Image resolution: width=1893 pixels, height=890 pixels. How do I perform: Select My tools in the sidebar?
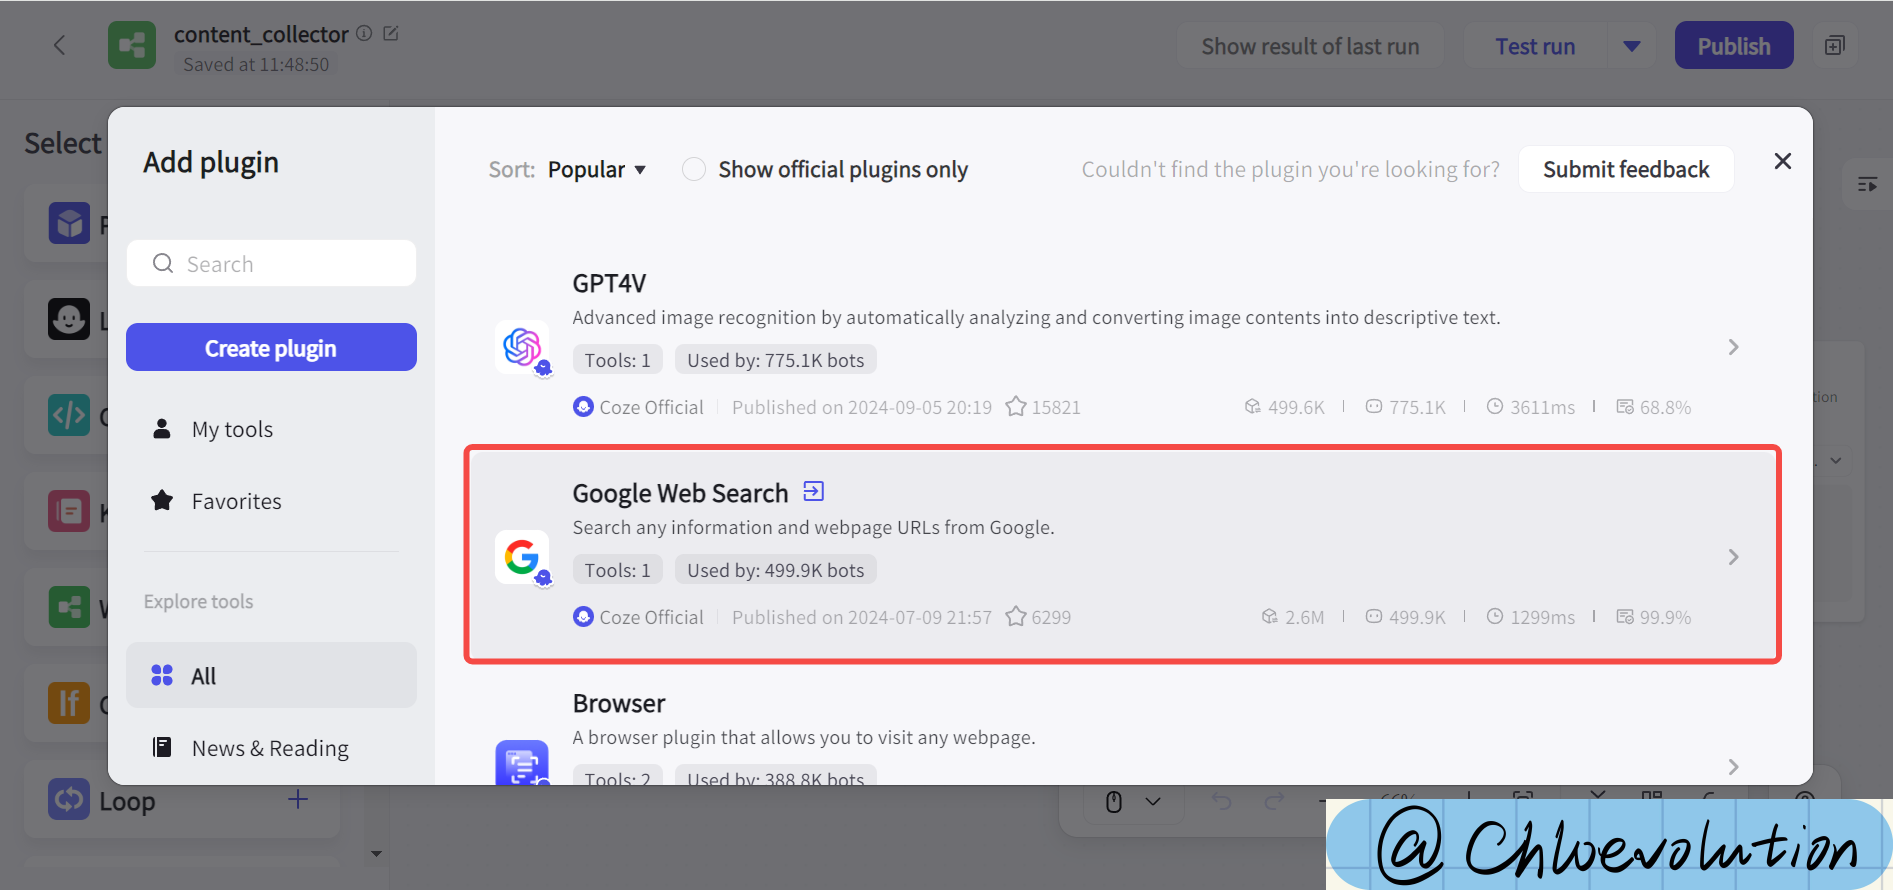pos(271,429)
